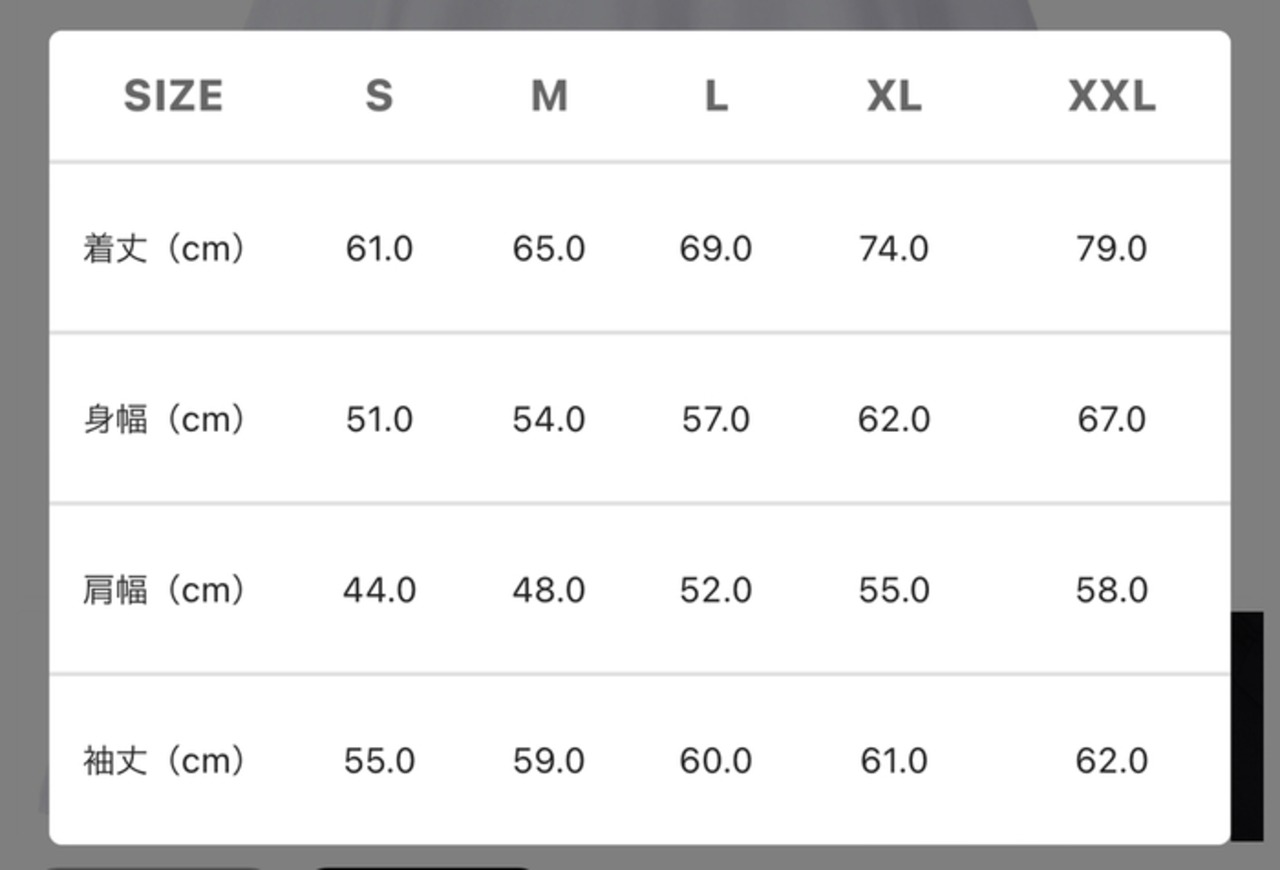Select the M size column header
This screenshot has width=1280, height=870.
(x=549, y=96)
